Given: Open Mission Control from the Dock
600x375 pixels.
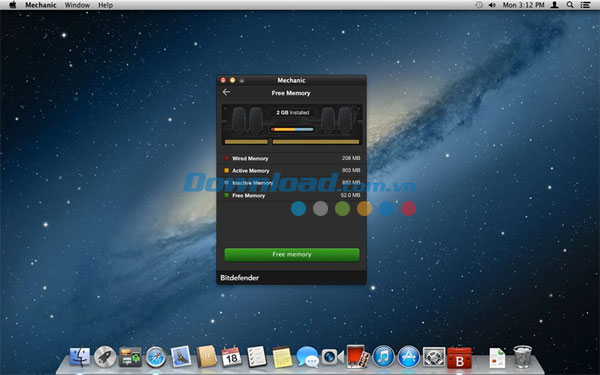Looking at the screenshot, I should click(130, 357).
